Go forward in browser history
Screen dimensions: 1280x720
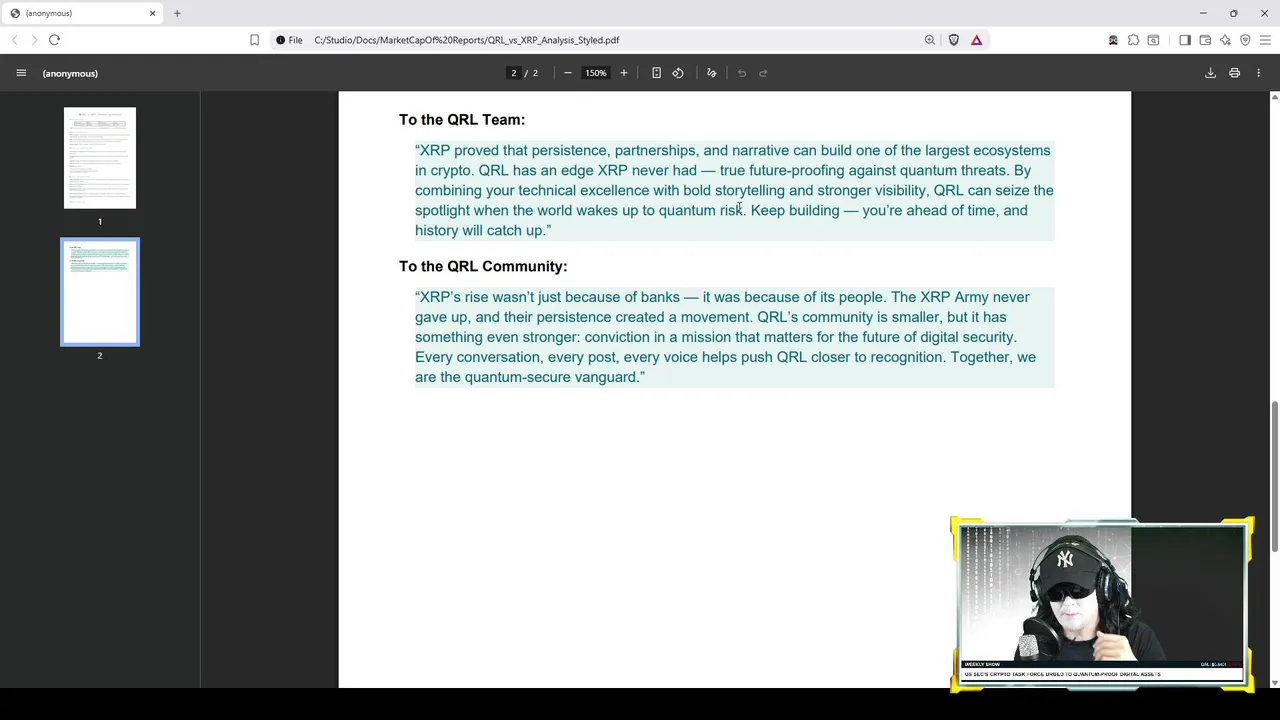tap(34, 40)
